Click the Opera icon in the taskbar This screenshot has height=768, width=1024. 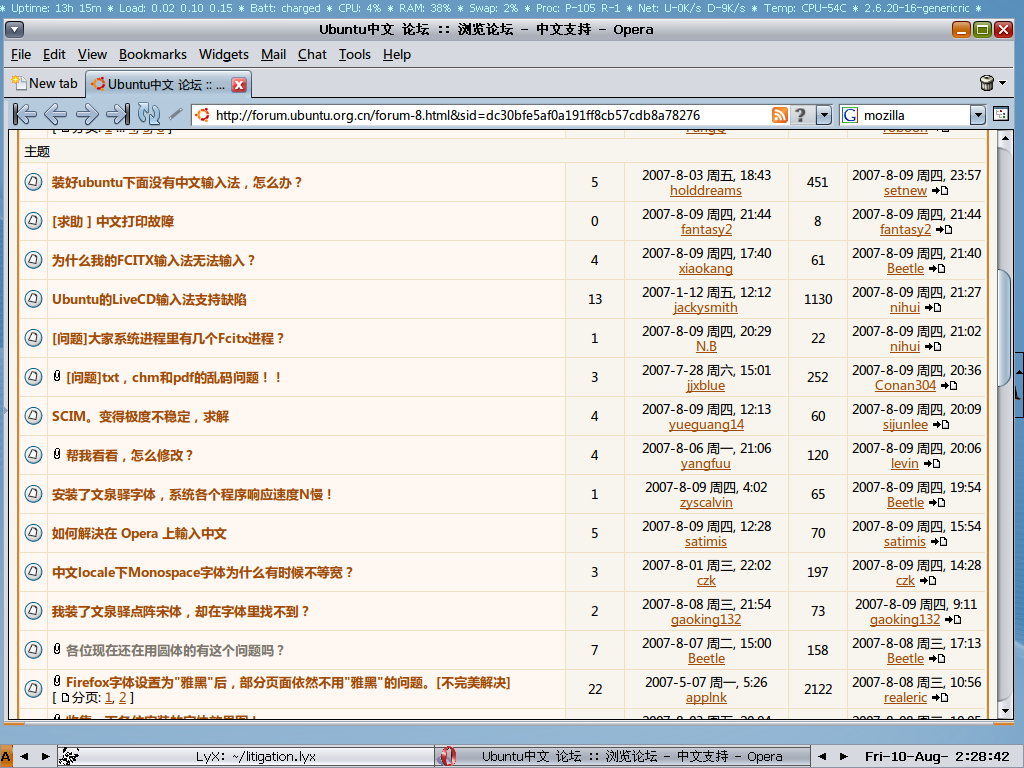[x=448, y=756]
